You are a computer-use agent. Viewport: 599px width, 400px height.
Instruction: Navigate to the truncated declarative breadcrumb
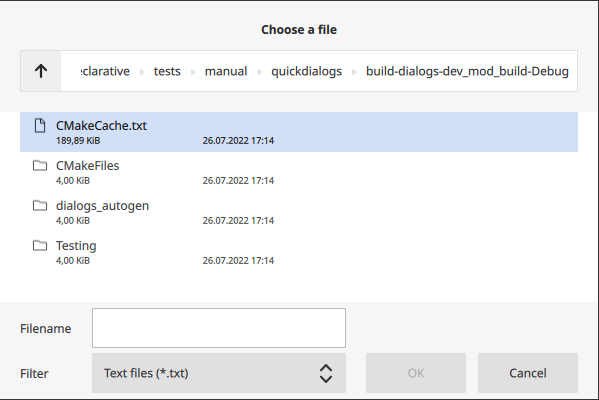click(x=105, y=71)
